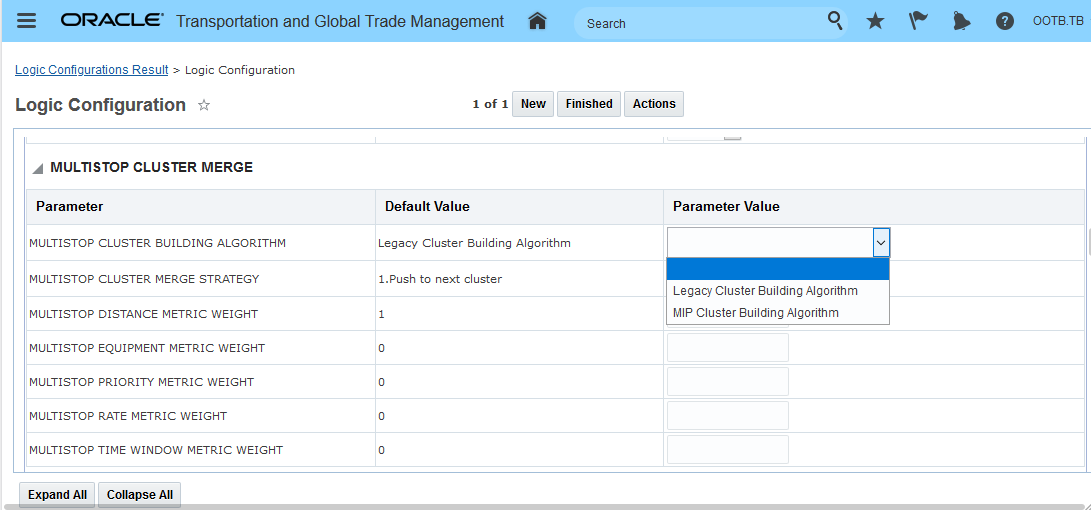This screenshot has height=510, width=1091.
Task: Toggle the Cluster Building Algorithm dropdown arrow
Action: click(x=880, y=243)
